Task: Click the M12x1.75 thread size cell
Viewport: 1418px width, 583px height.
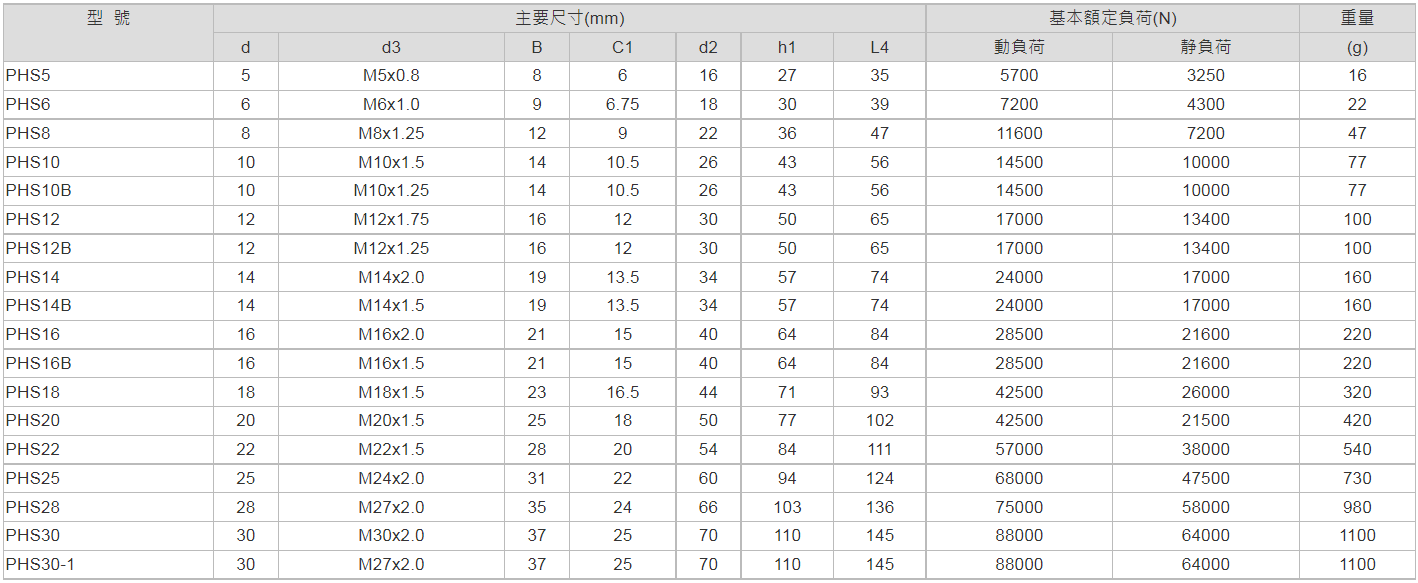Action: [391, 219]
